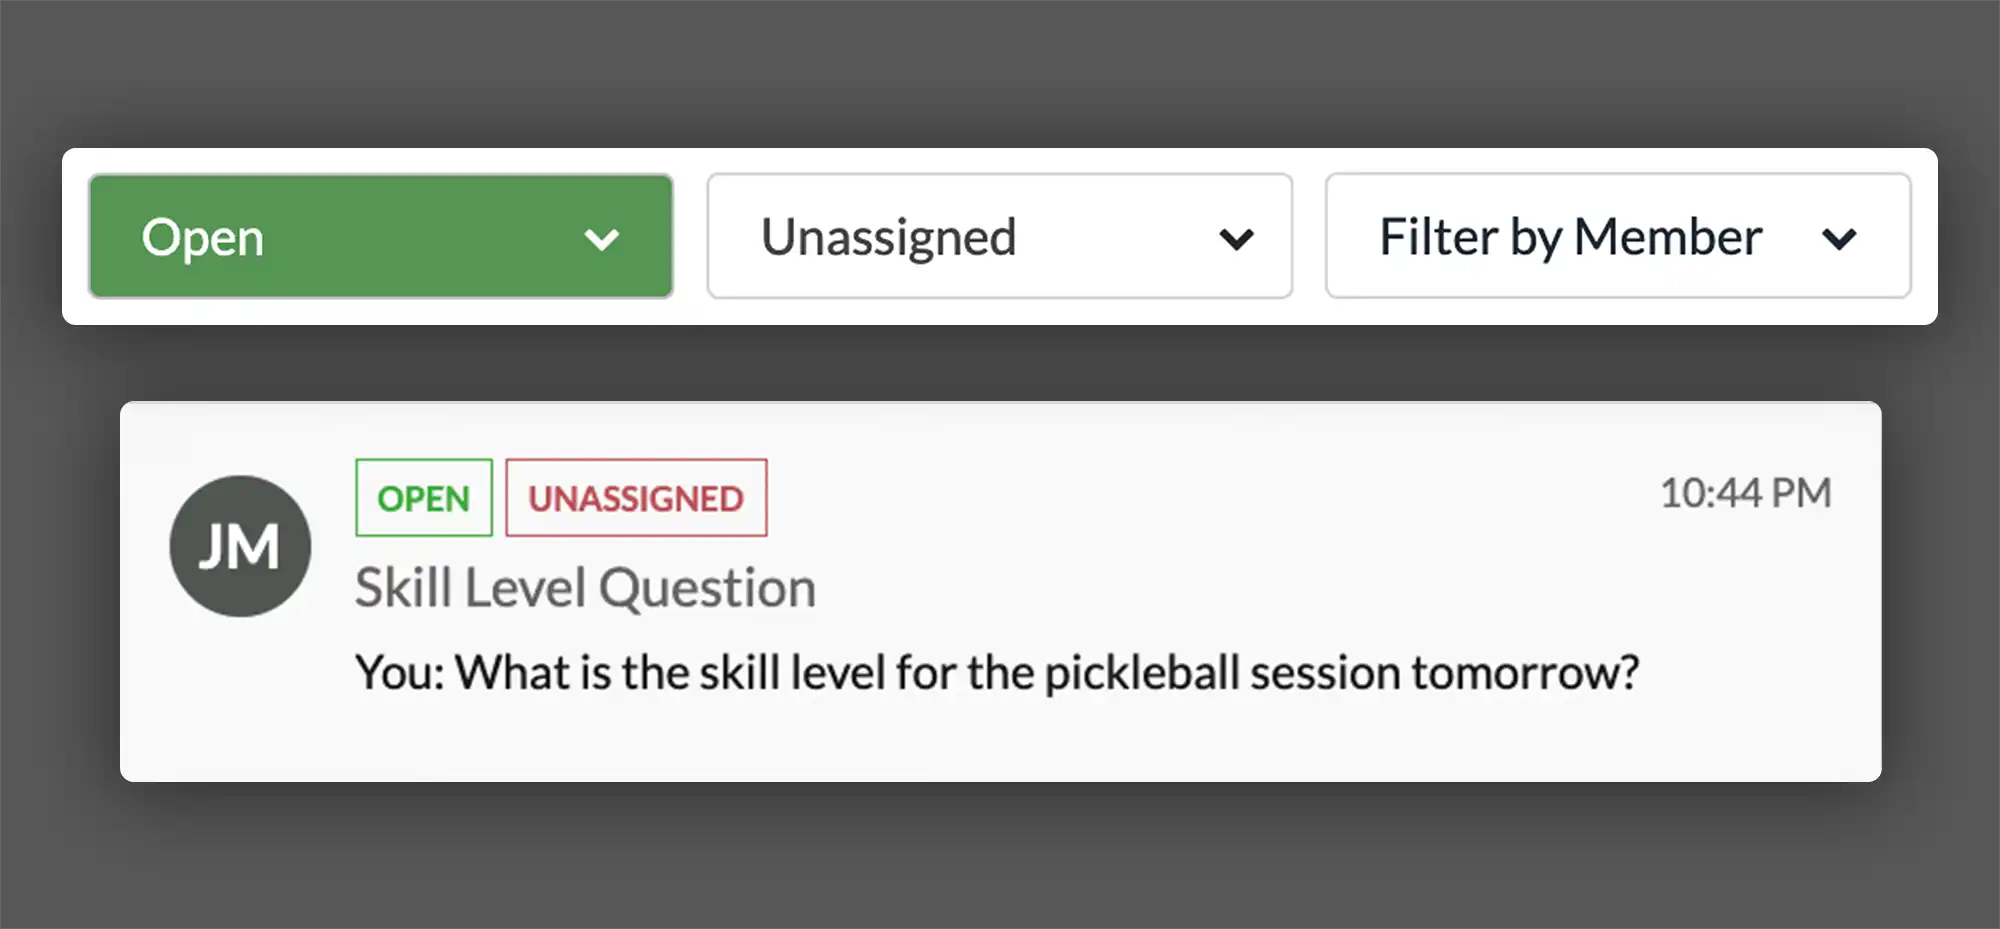Click the chevron arrow in the green Open dropdown
This screenshot has width=2000, height=929.
click(602, 240)
